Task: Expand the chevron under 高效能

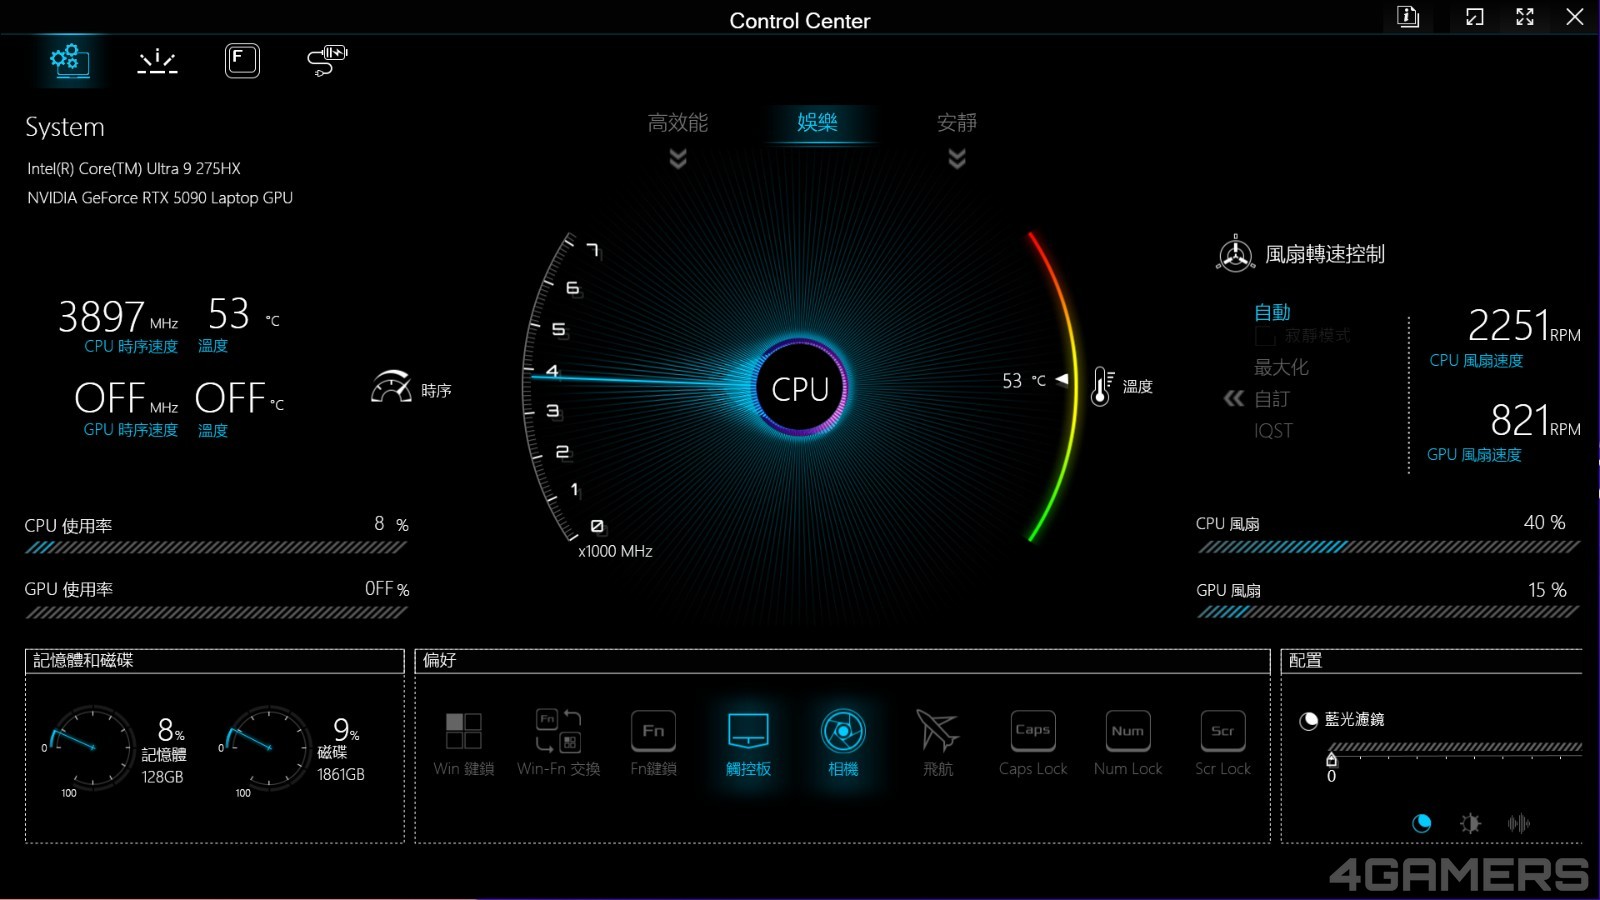Action: pos(678,159)
